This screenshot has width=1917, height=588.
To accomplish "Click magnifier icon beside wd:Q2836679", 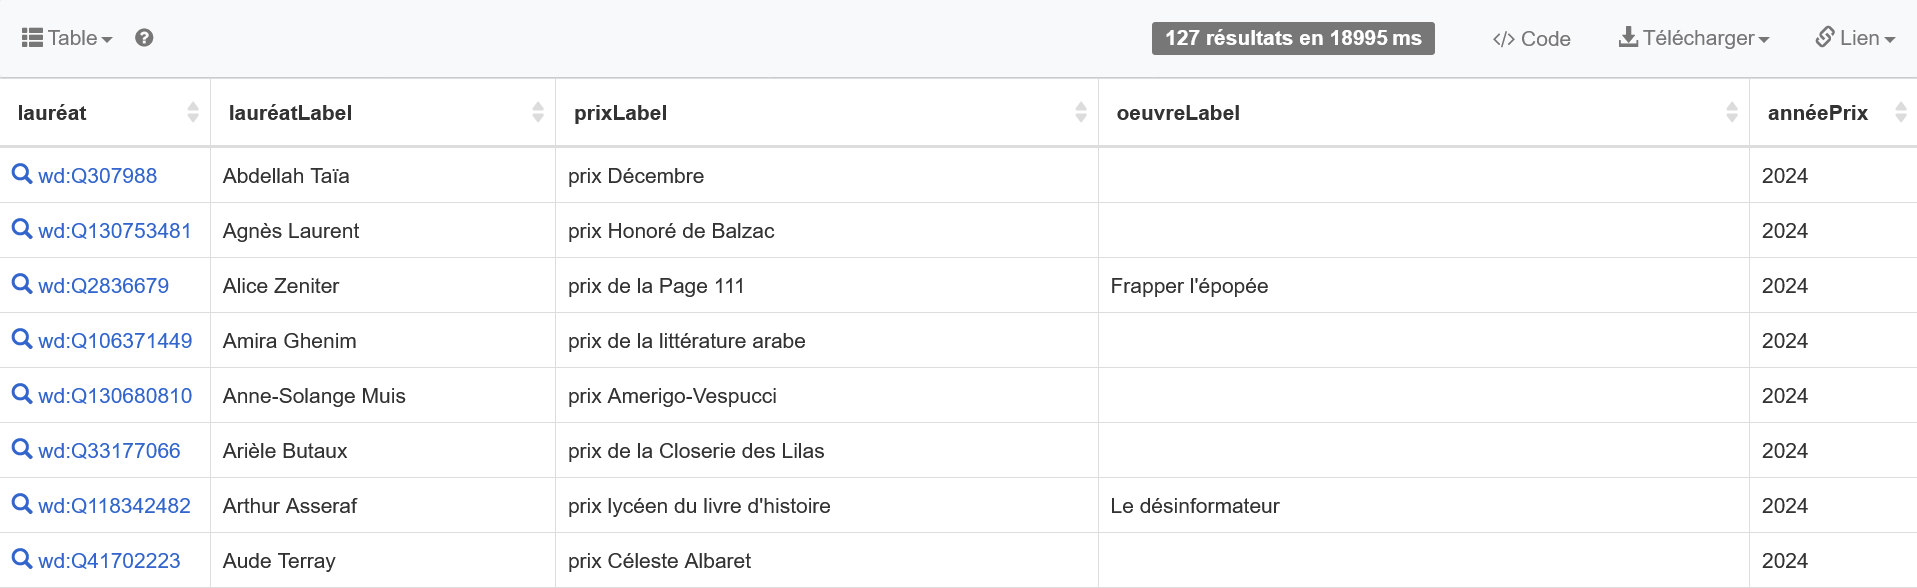I will tap(22, 284).
